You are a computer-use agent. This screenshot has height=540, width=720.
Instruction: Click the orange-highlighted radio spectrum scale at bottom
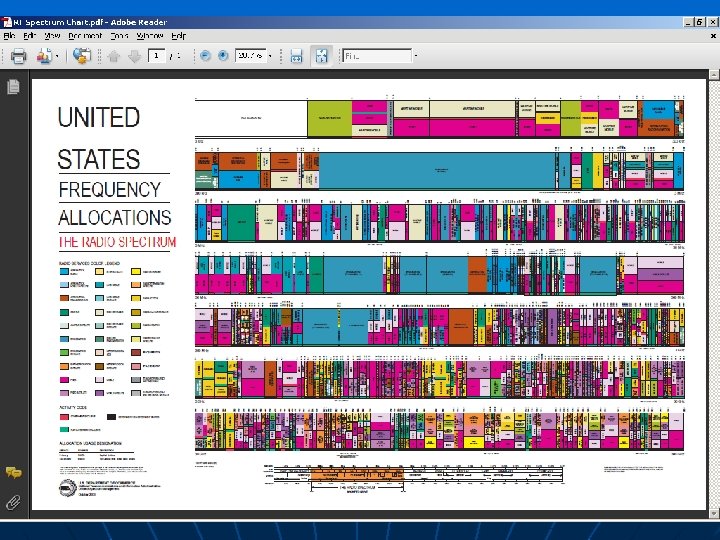[x=357, y=474]
